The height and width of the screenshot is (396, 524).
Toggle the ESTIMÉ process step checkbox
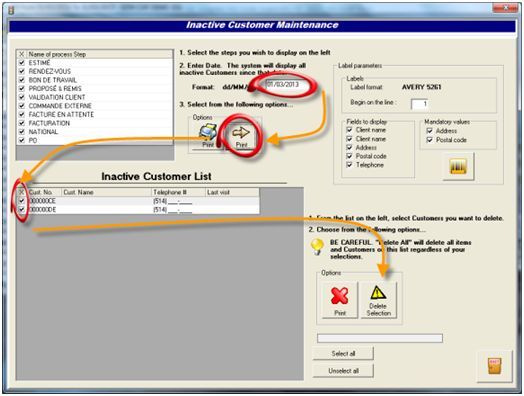[22, 63]
